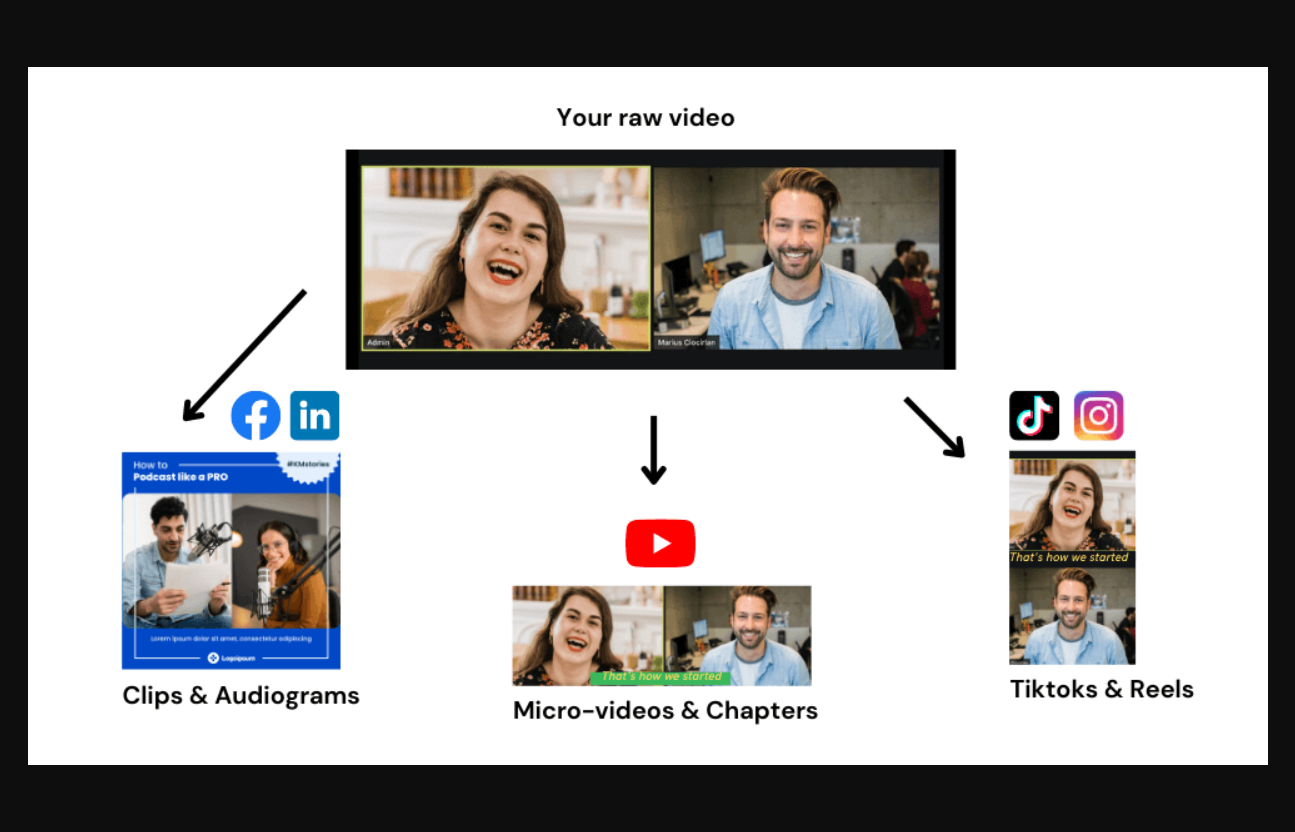Select the man's panel in raw video
The height and width of the screenshot is (832, 1295).
point(797,258)
